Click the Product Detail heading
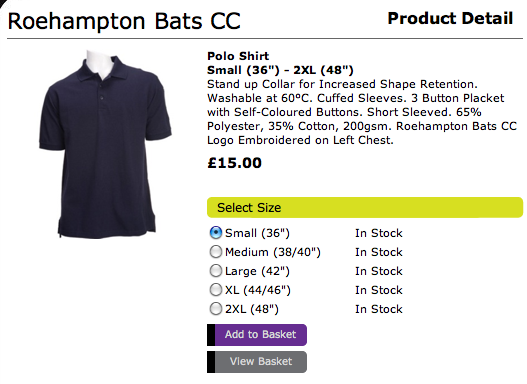The height and width of the screenshot is (384, 527). click(450, 18)
